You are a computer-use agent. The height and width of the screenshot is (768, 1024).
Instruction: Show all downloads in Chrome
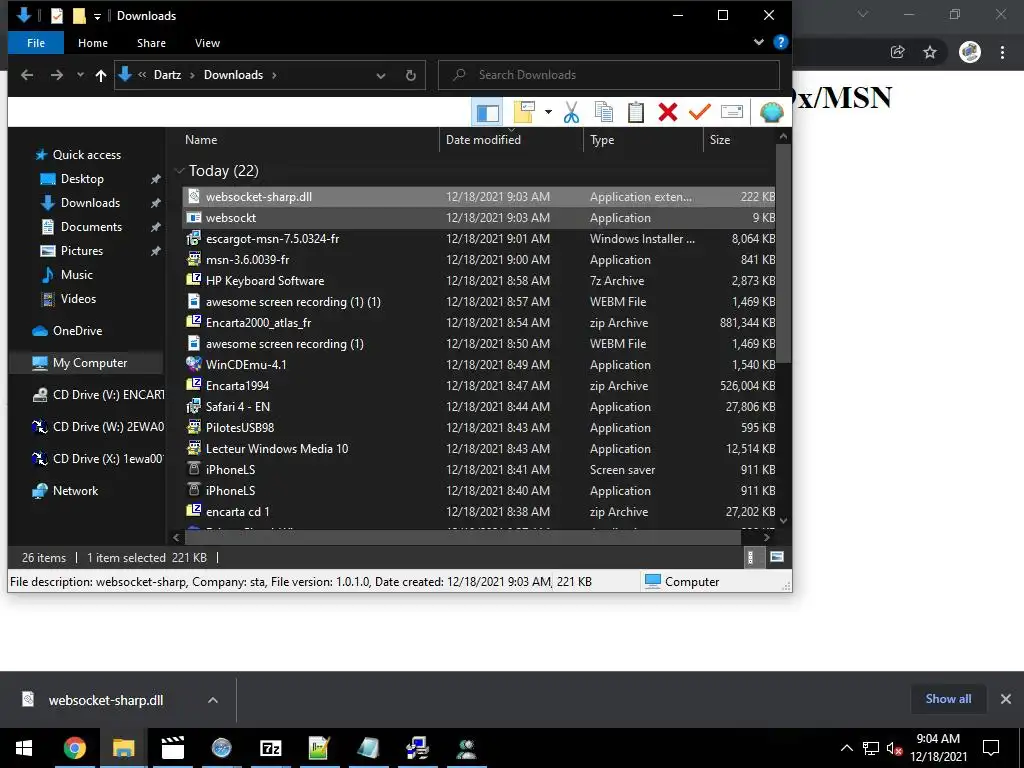pos(948,699)
